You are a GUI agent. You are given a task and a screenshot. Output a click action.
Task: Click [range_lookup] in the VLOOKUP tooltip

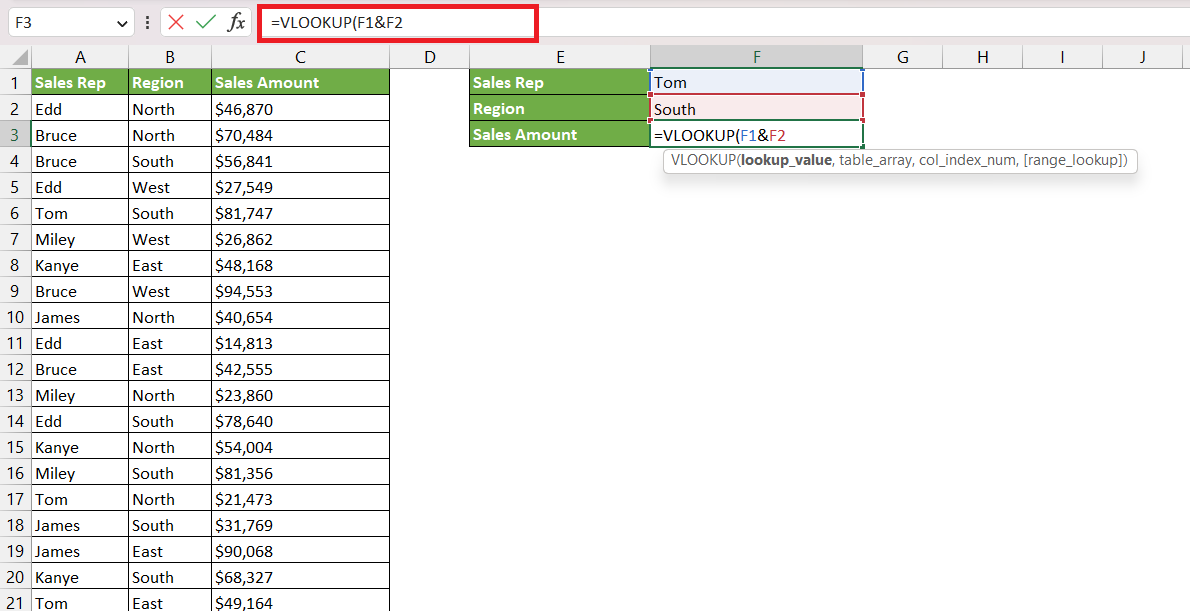(x=1075, y=161)
